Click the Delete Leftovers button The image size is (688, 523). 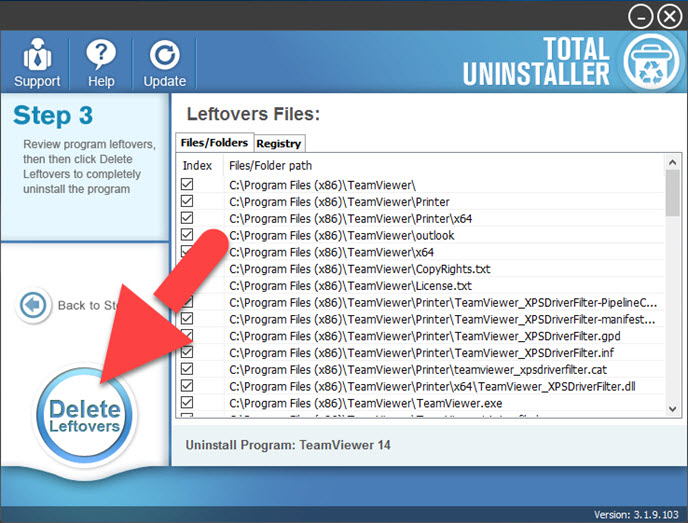[84, 416]
